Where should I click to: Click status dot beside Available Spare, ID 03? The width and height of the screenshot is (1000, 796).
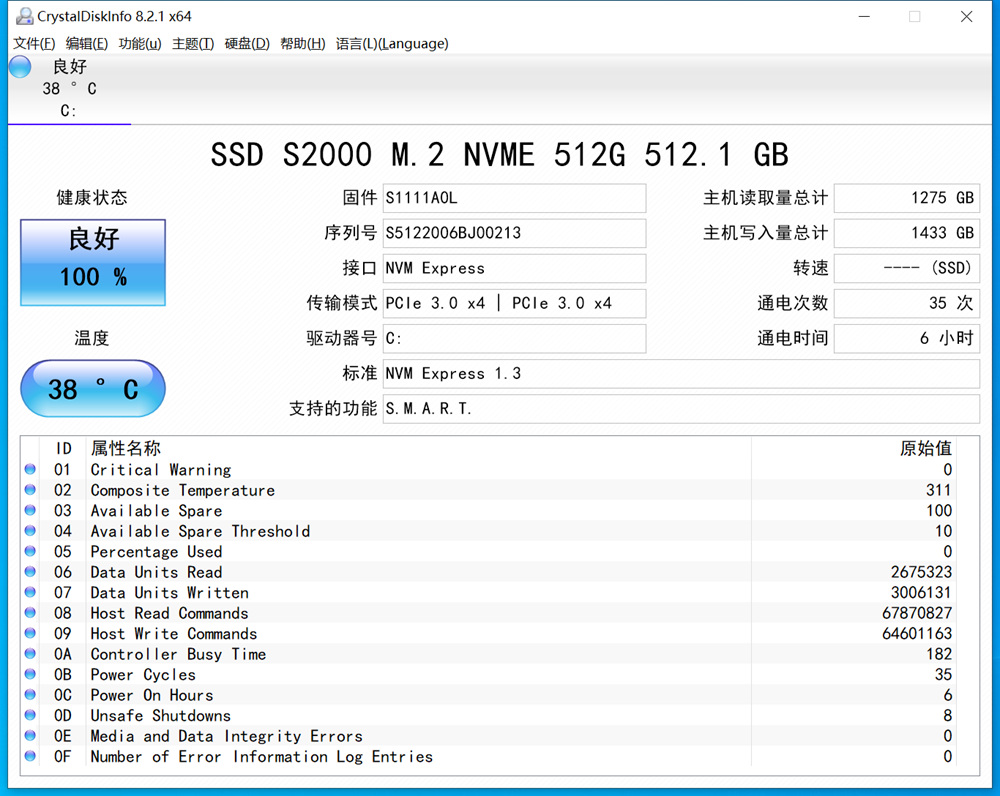30,510
